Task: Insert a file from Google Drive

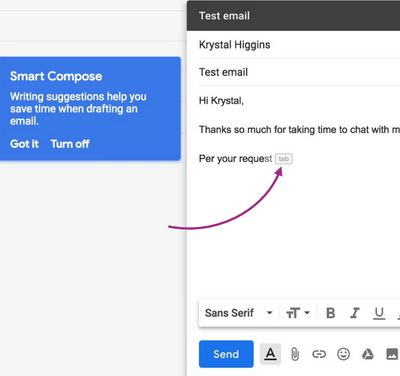Action: [x=368, y=354]
